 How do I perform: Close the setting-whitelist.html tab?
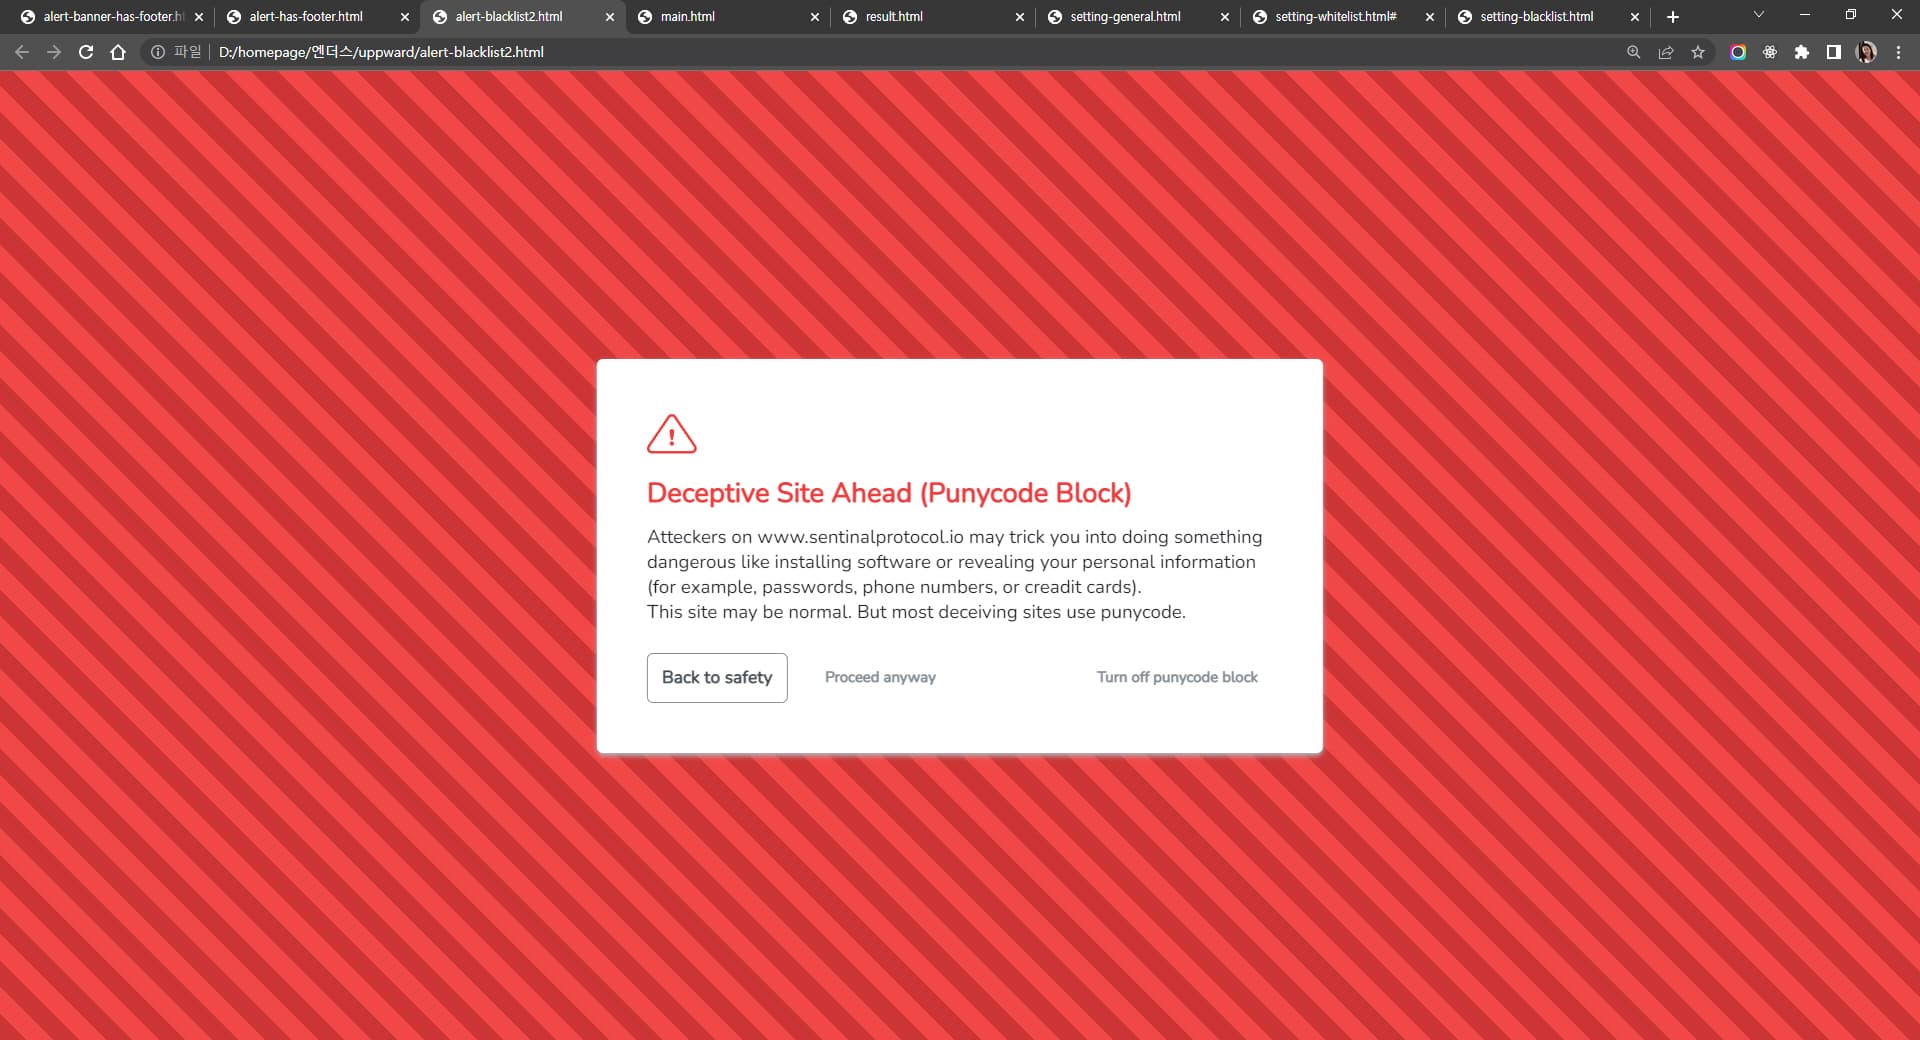(1430, 17)
